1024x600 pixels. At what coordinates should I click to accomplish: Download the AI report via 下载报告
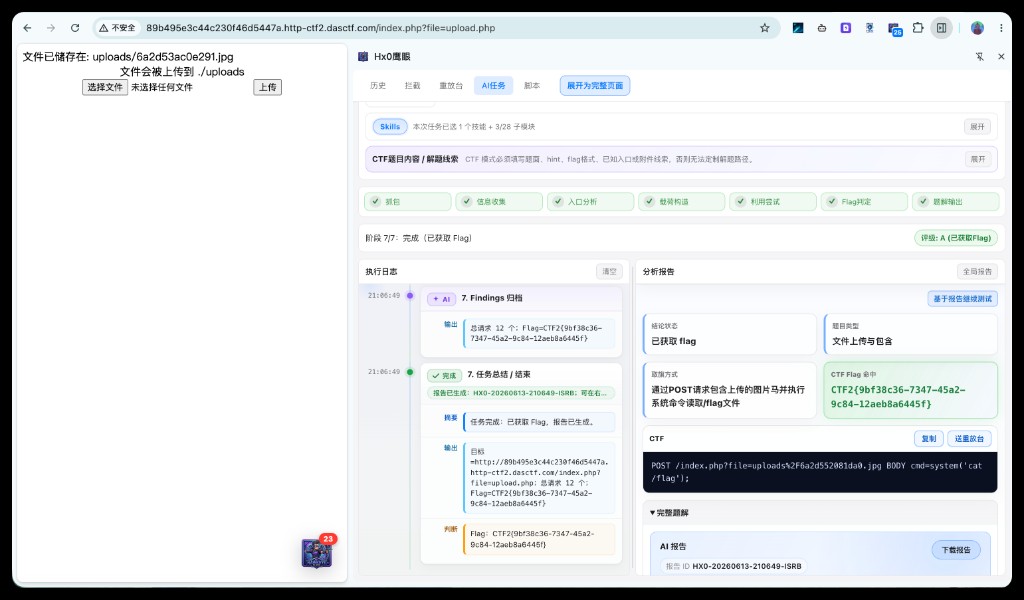(955, 550)
